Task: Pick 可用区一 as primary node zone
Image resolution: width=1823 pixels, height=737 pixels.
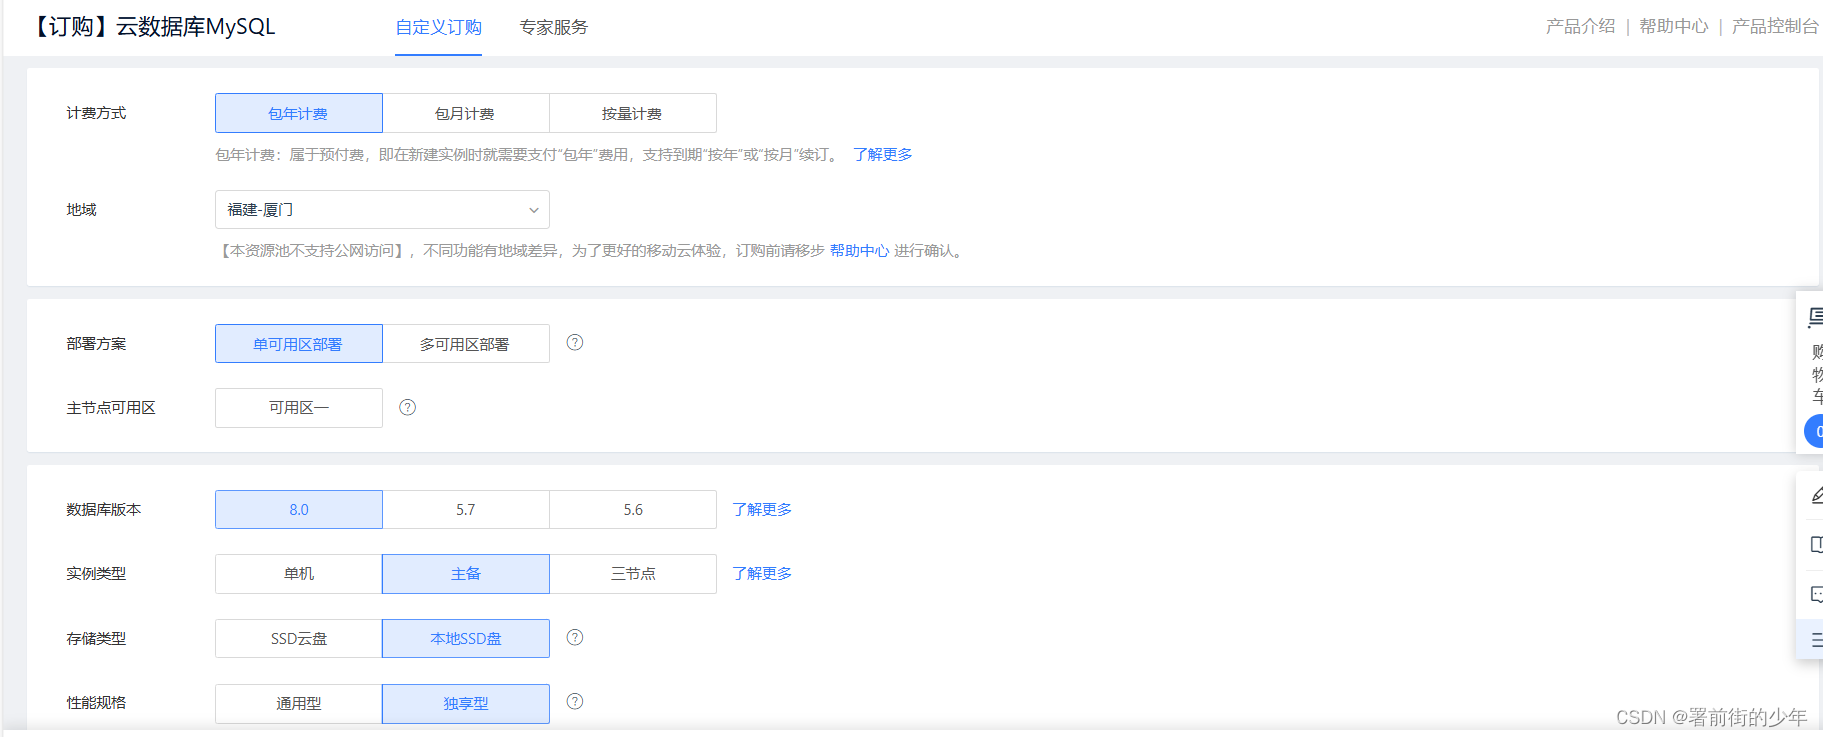Action: coord(299,408)
